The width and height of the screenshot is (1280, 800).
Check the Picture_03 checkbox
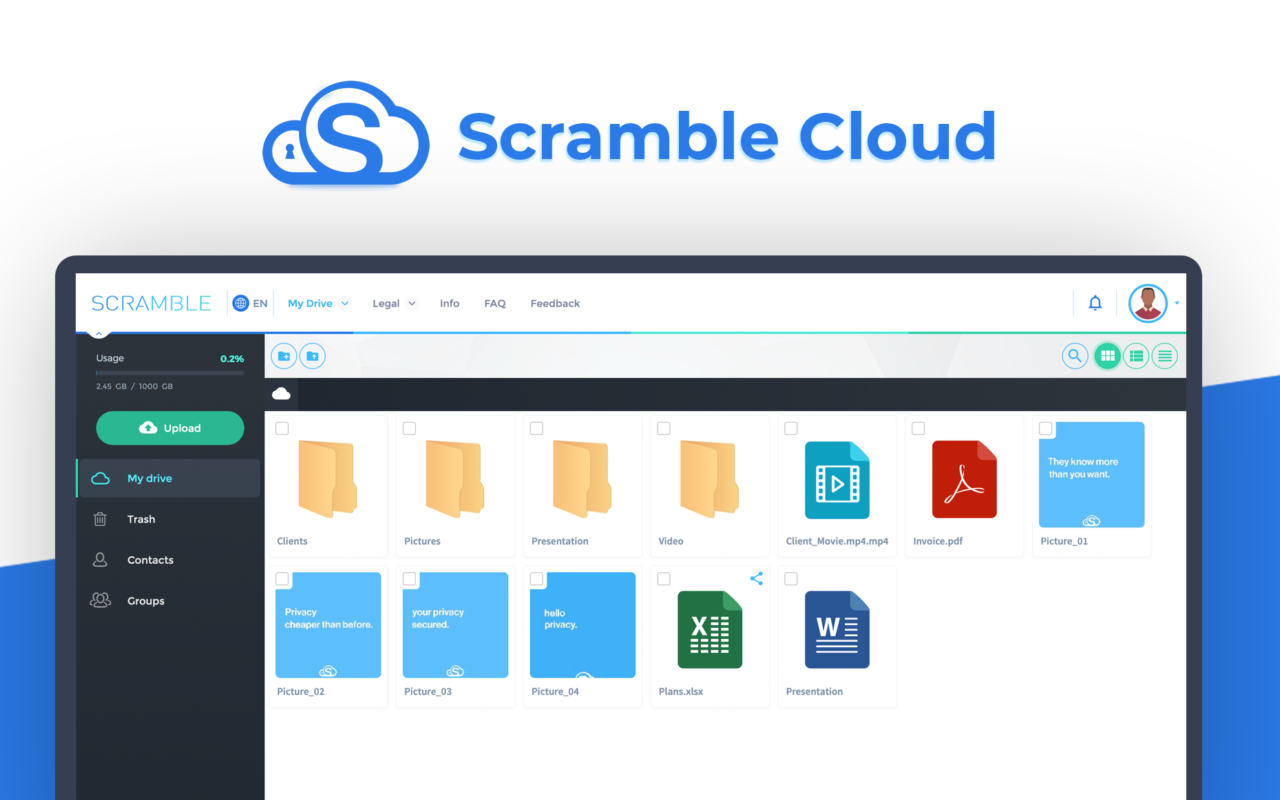click(x=409, y=579)
